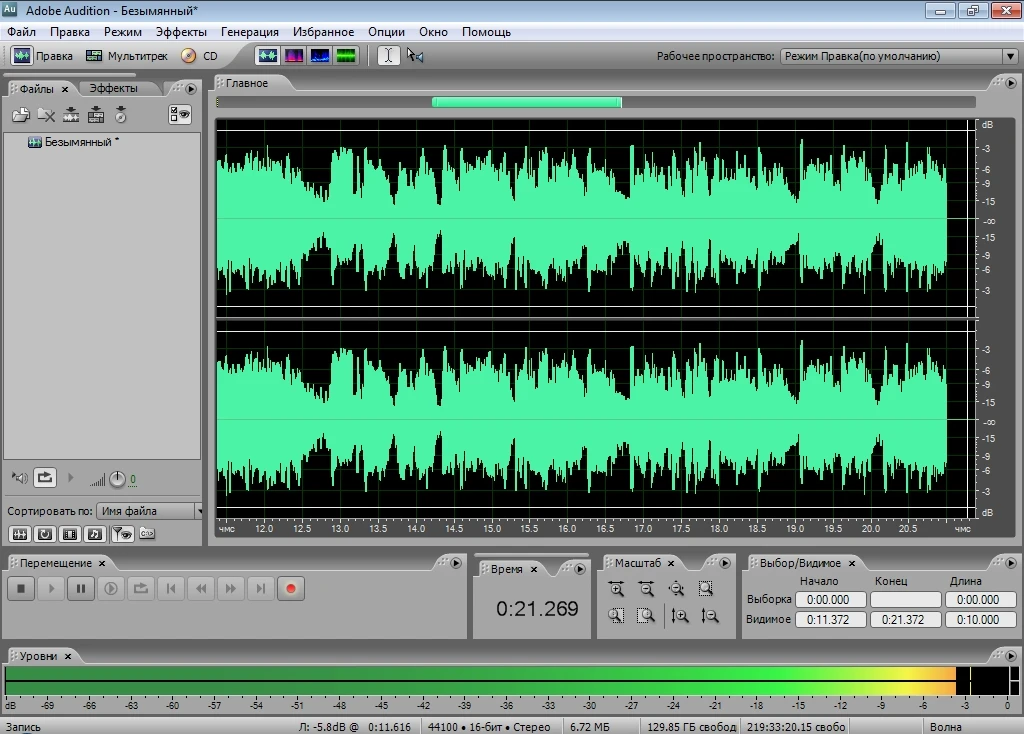Click the horizontal zoom in icon

pyautogui.click(x=616, y=589)
